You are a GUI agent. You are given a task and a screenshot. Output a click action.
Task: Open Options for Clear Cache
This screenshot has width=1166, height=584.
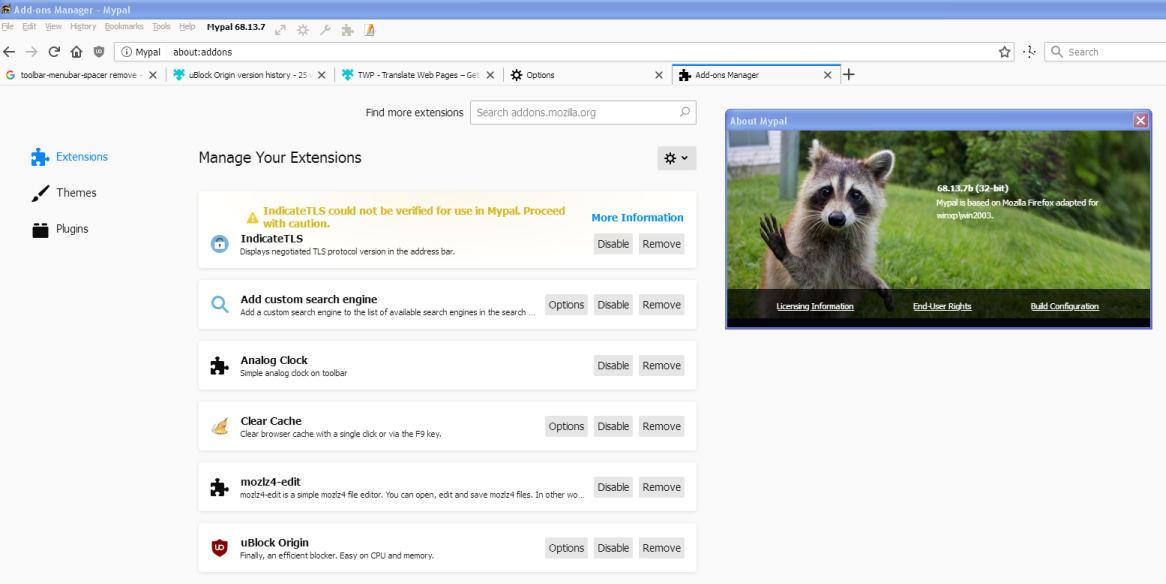point(566,426)
